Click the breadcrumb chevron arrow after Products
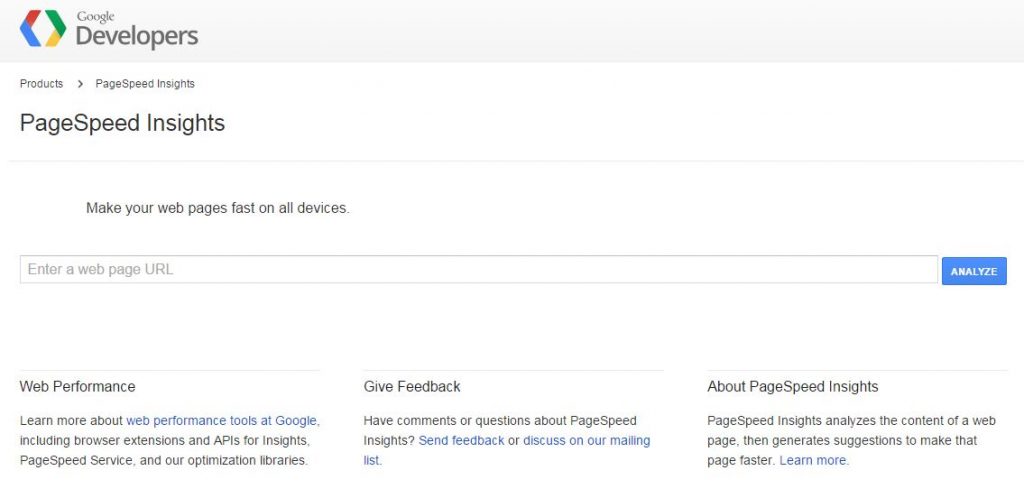 (80, 84)
